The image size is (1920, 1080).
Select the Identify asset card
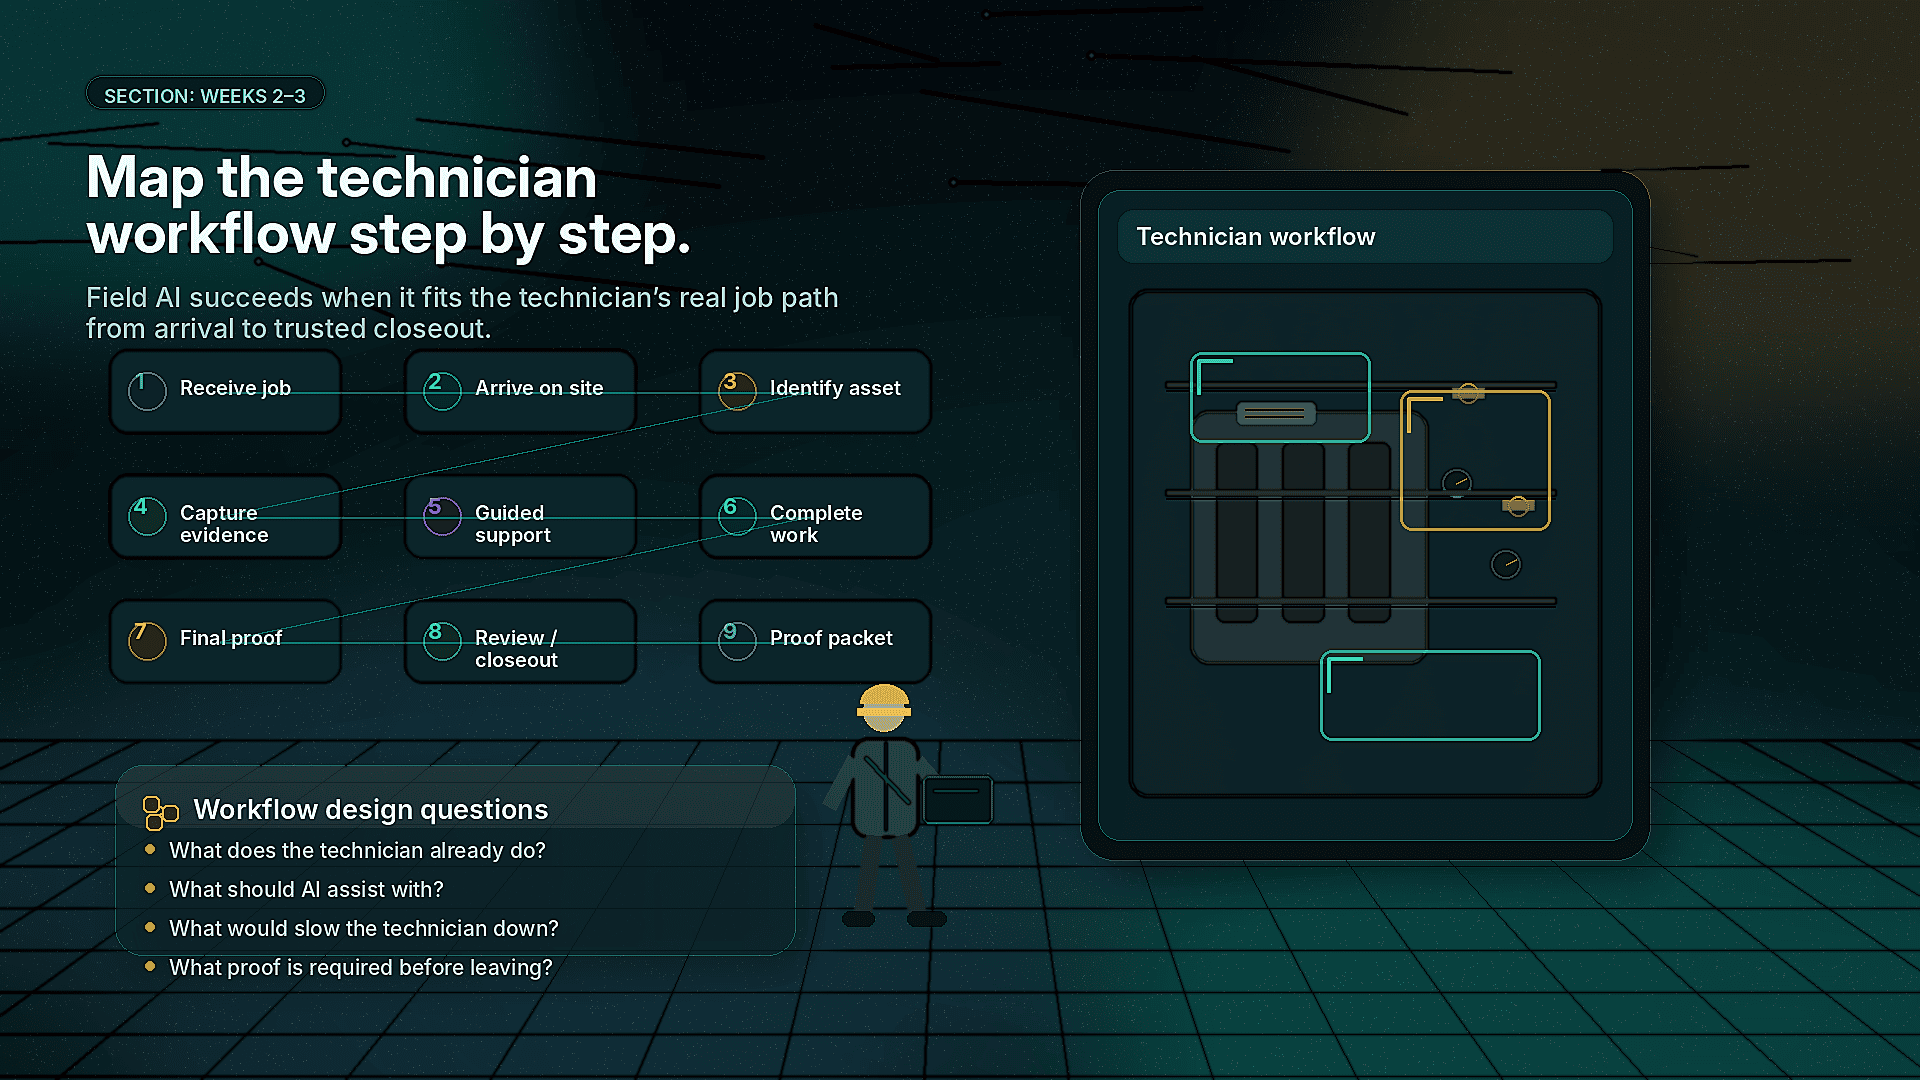click(815, 391)
